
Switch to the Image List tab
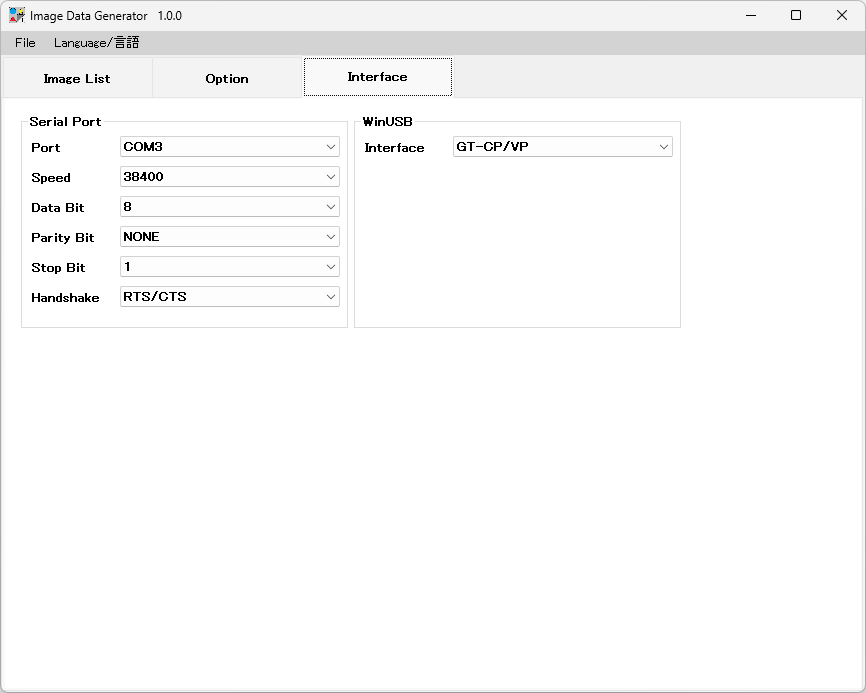(x=77, y=78)
